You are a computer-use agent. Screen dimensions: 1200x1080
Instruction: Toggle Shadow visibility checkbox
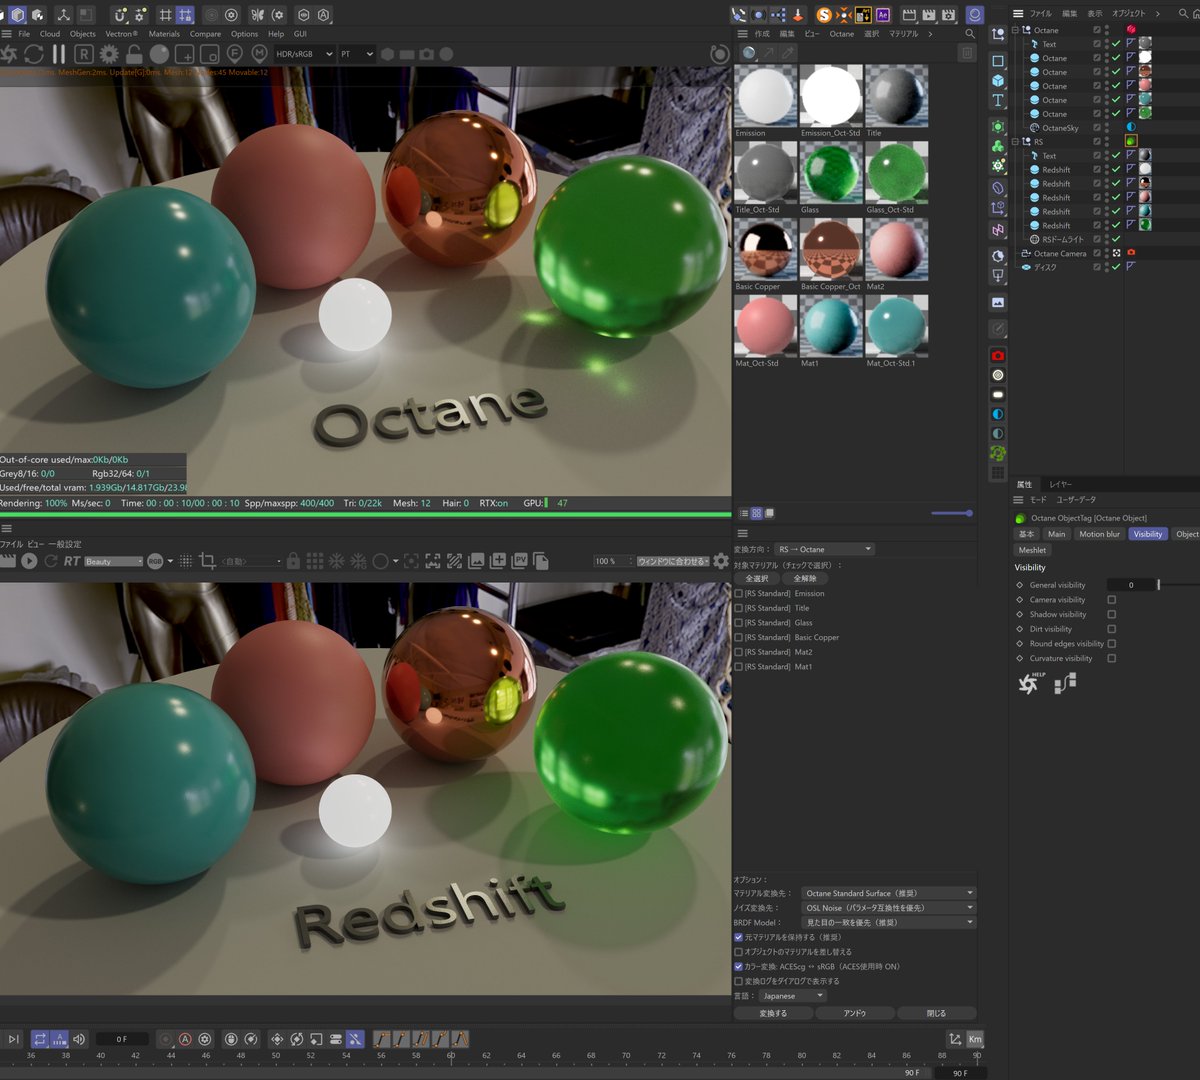(x=1112, y=614)
